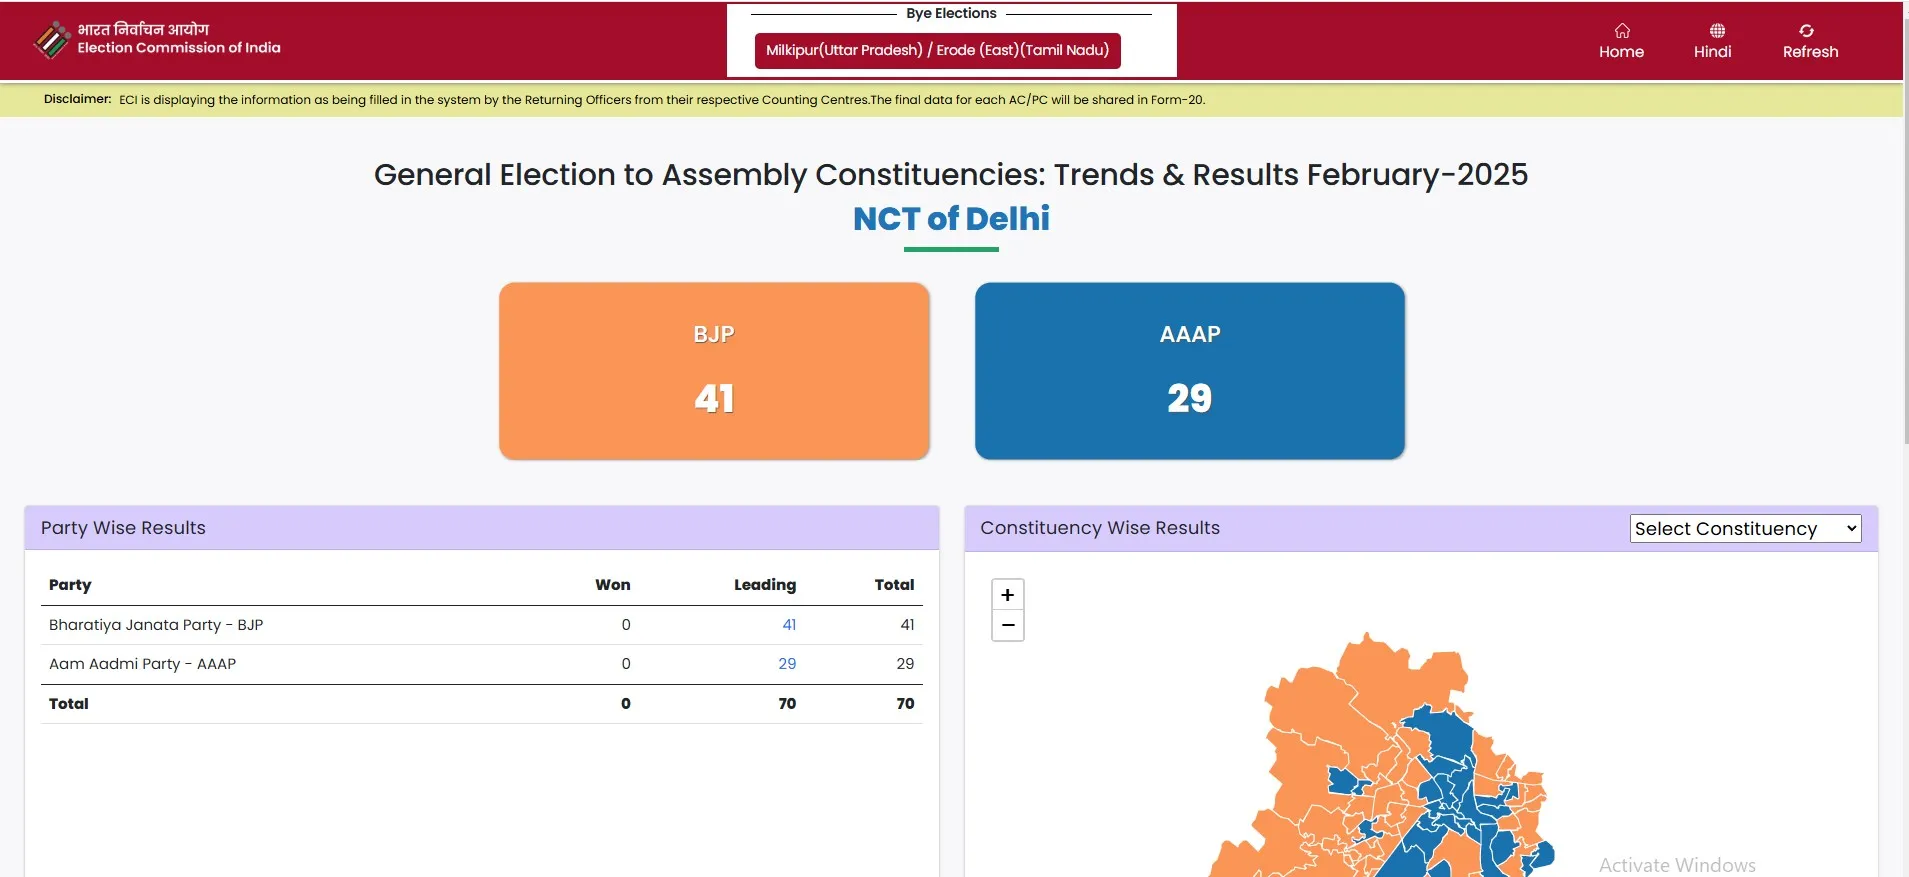The width and height of the screenshot is (1909, 877).
Task: Click the blue AAAP 29 summary card
Action: (x=1189, y=371)
